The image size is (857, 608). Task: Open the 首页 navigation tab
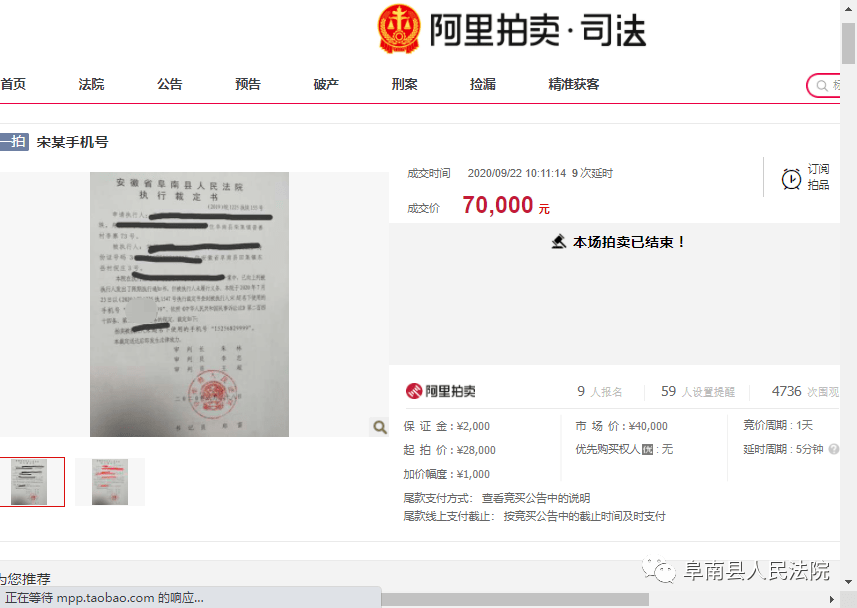click(x=13, y=84)
